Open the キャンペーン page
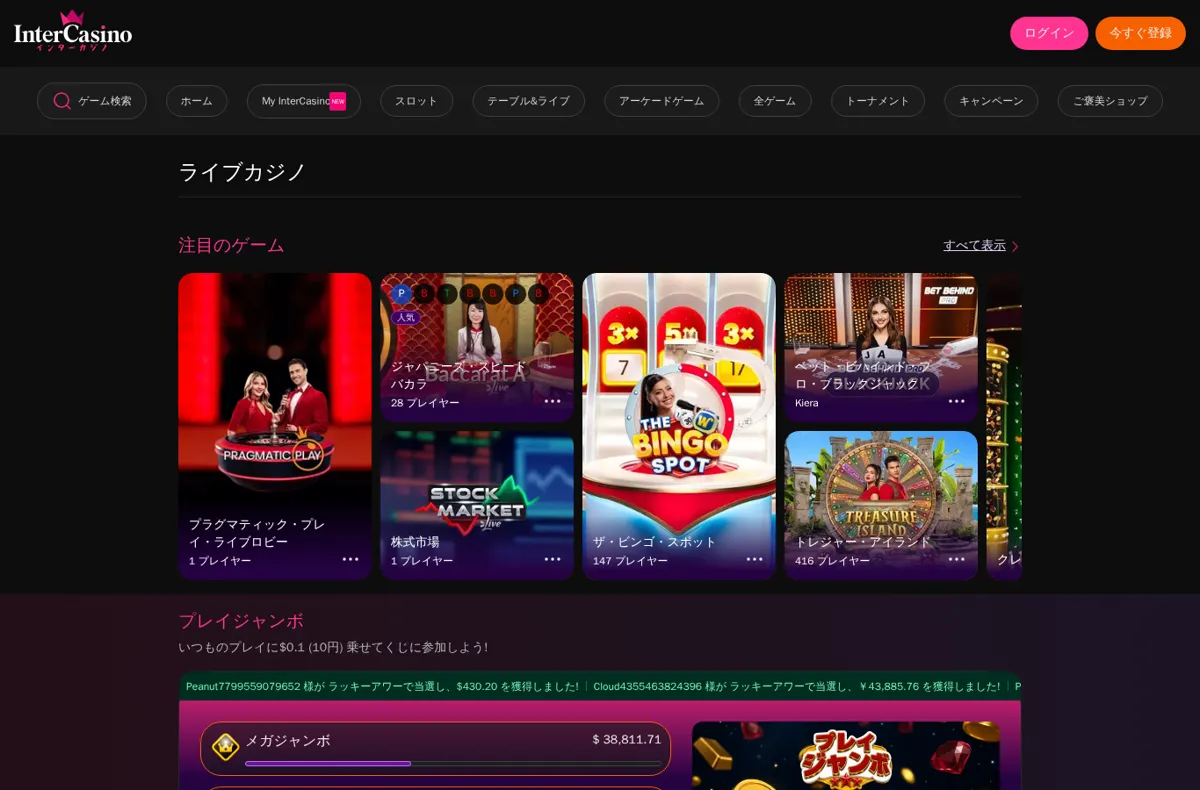The width and height of the screenshot is (1200, 790). coord(991,101)
